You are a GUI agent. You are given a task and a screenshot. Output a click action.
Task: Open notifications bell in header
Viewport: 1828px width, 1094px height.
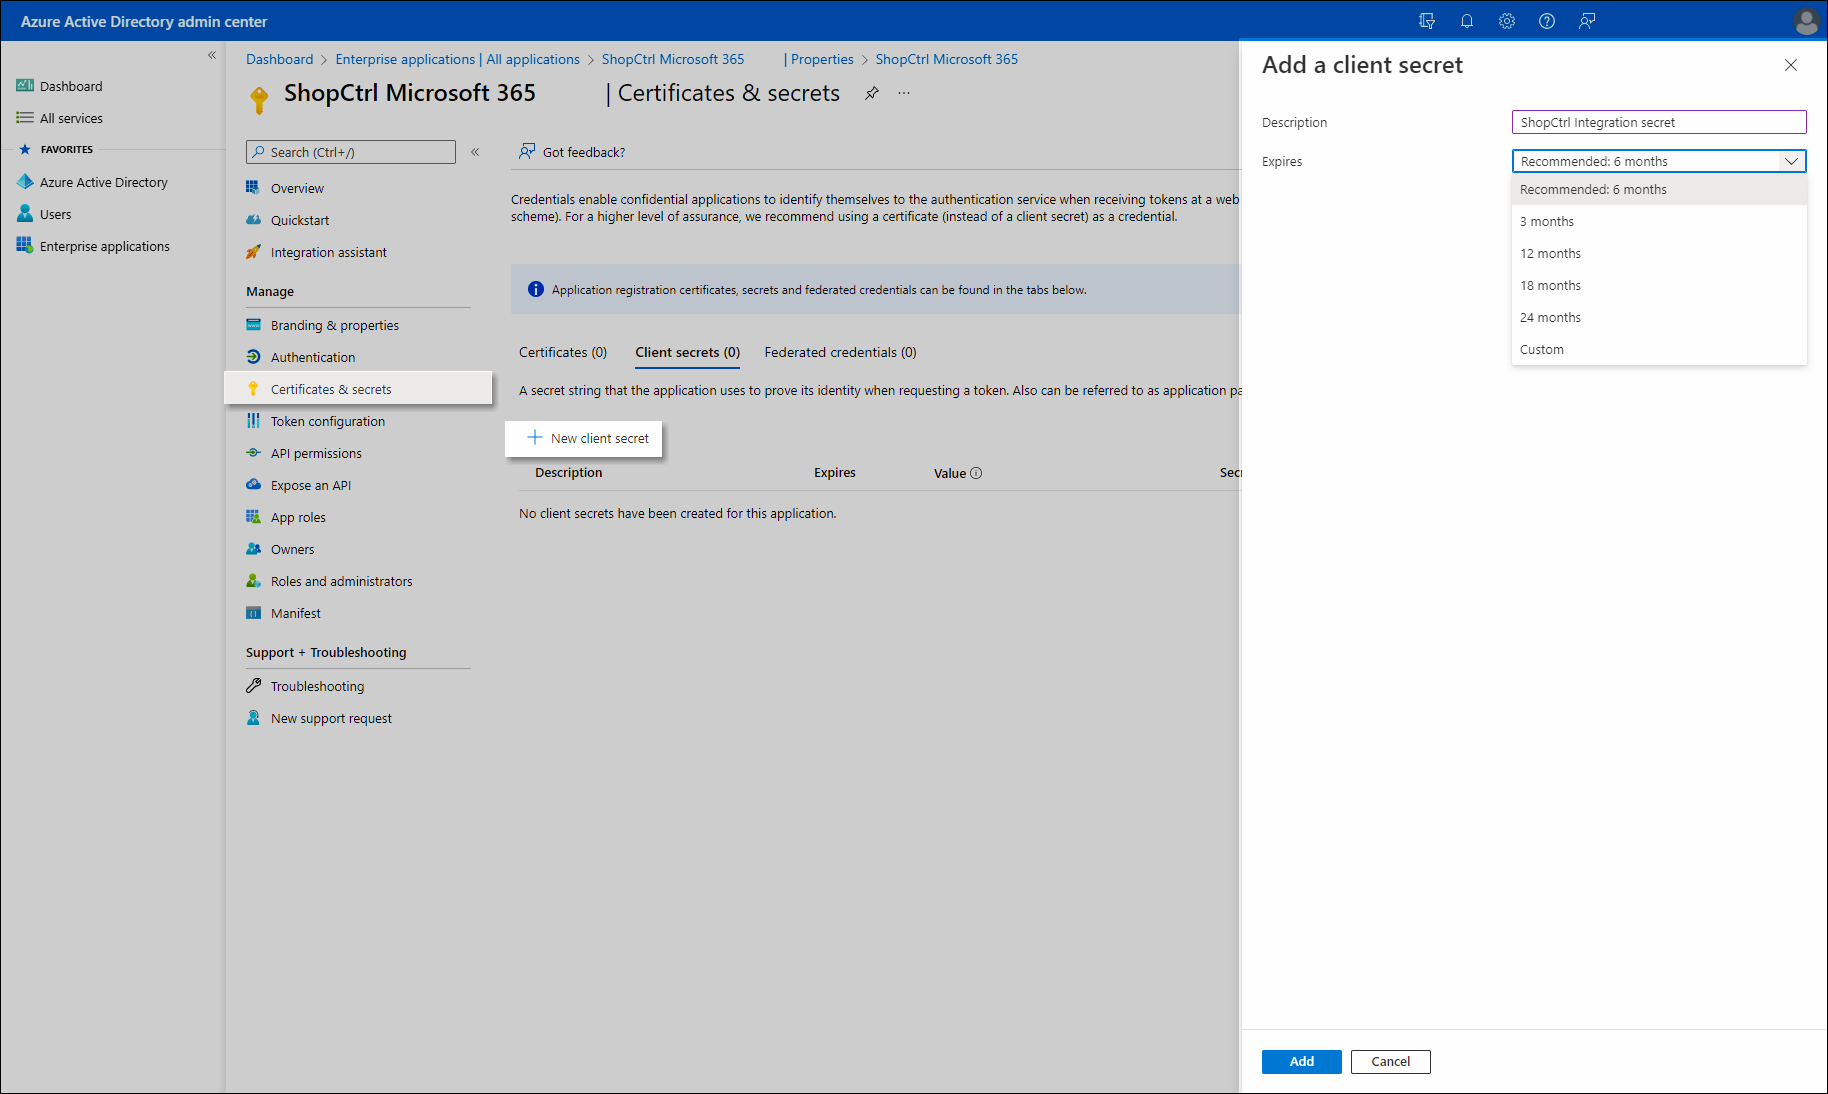1467,21
